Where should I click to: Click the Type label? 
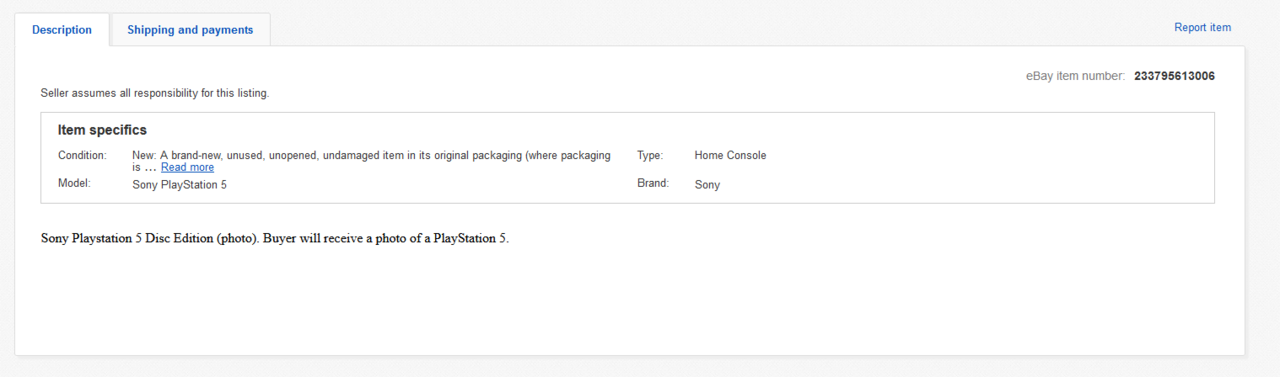click(650, 155)
